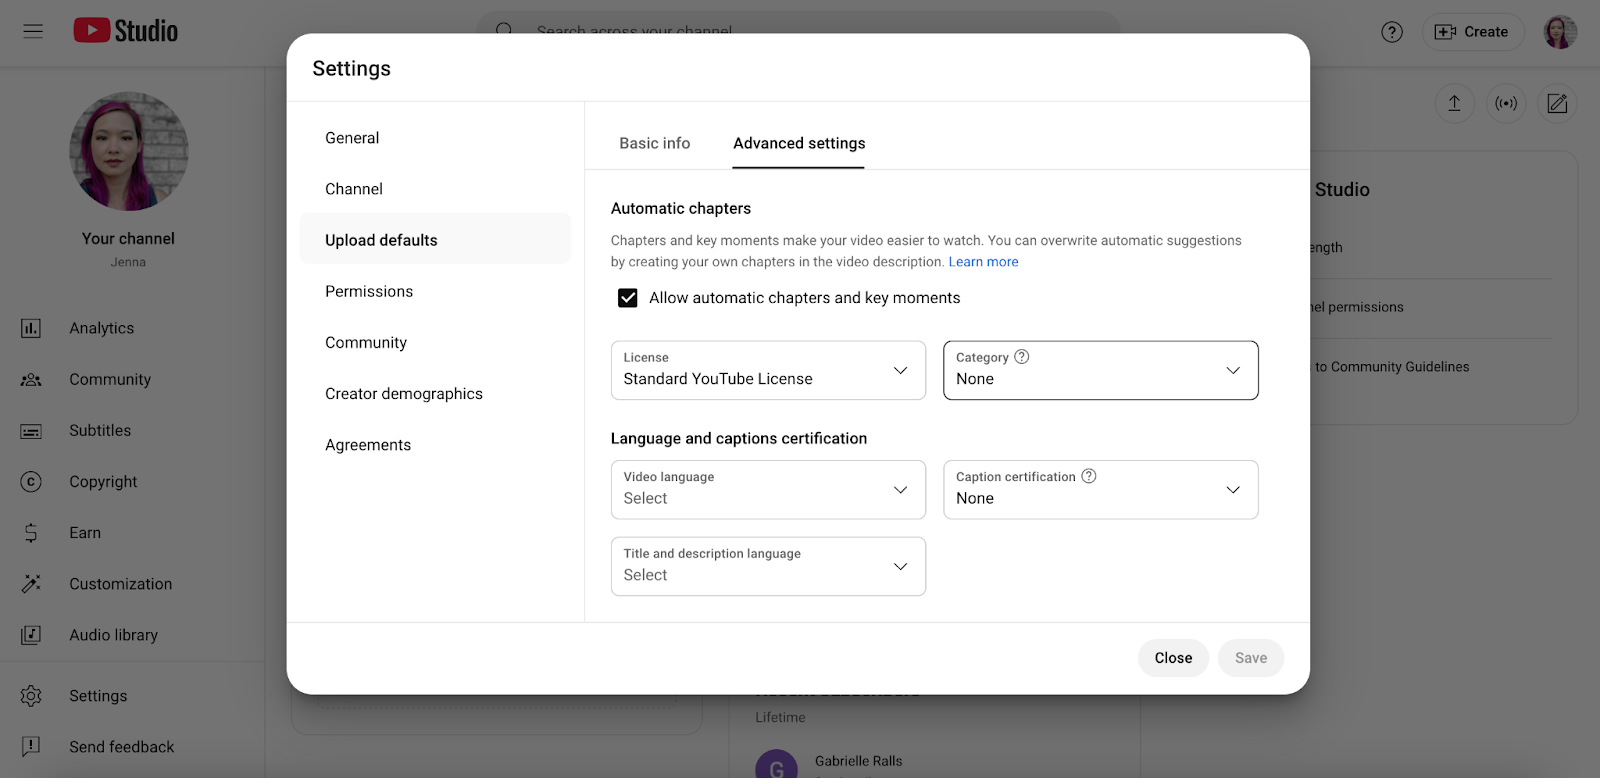Click the go live broadcast icon
Viewport: 1600px width, 778px height.
pyautogui.click(x=1506, y=103)
